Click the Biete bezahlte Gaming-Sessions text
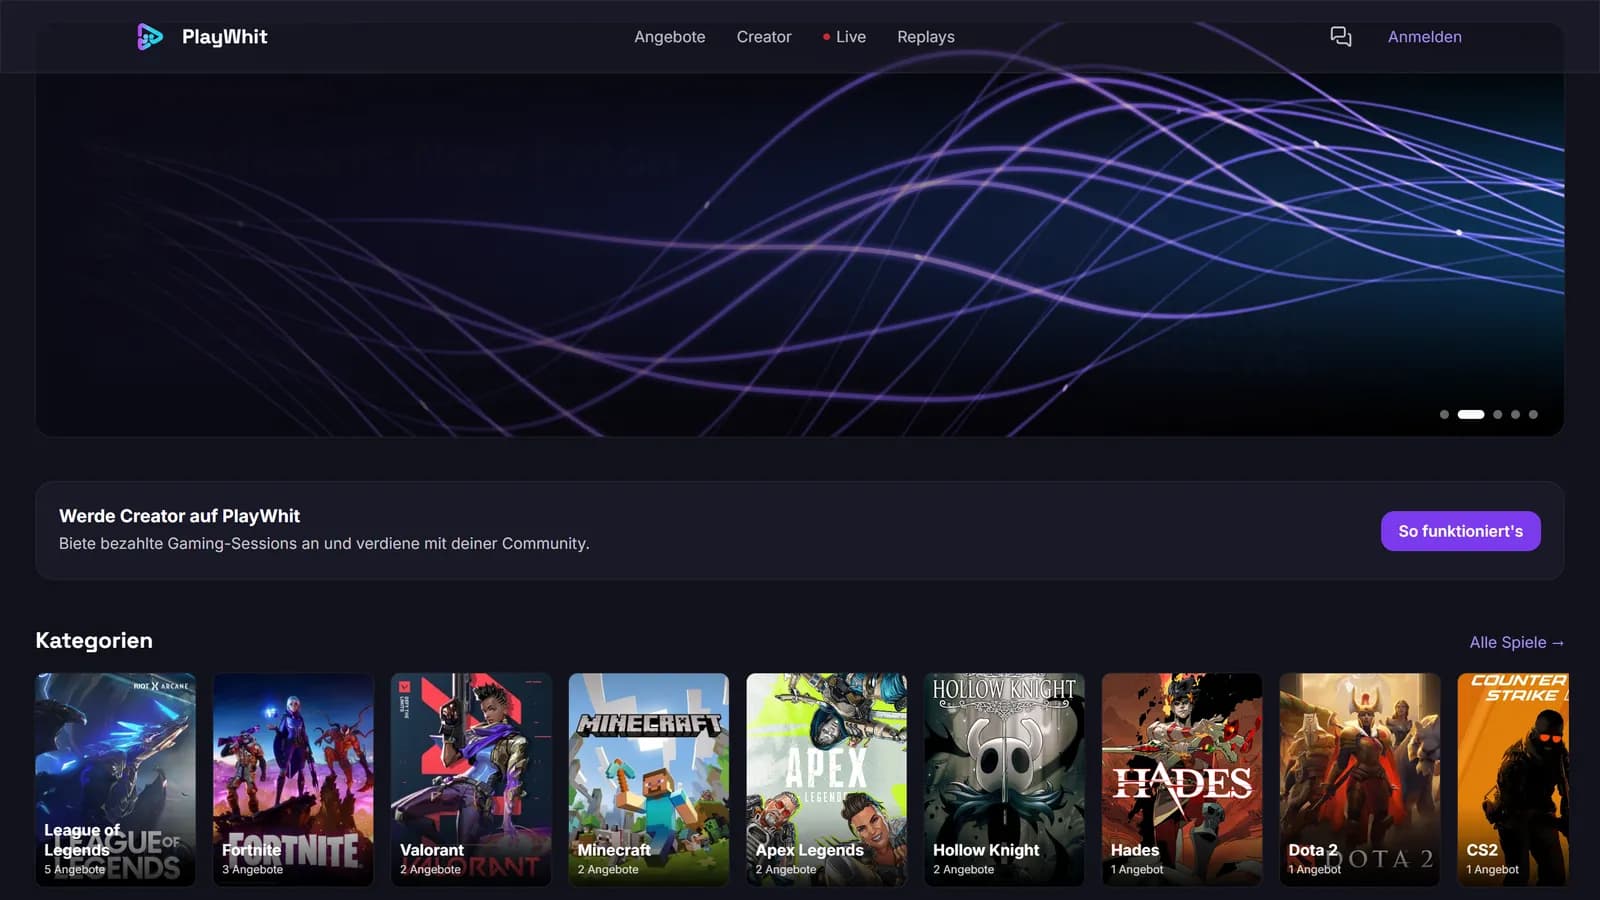The width and height of the screenshot is (1600, 900). click(324, 543)
